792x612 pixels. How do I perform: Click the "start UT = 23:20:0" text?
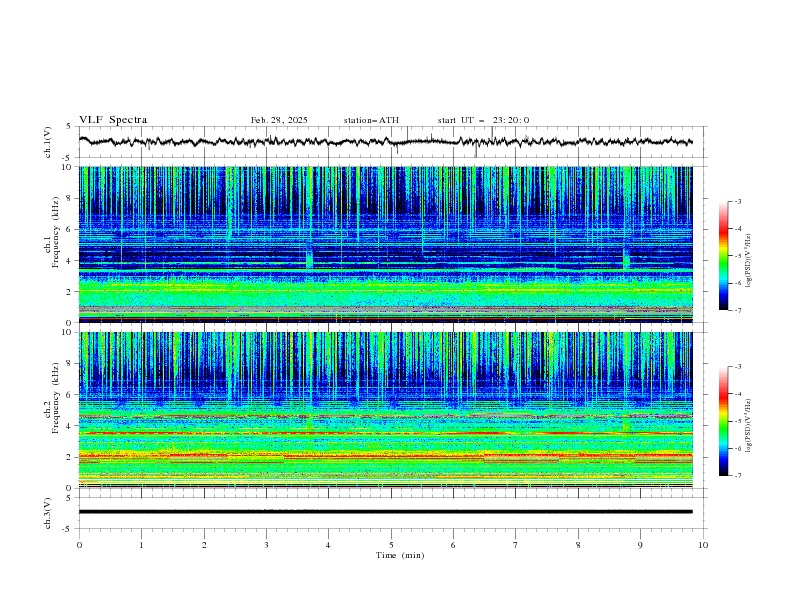[x=483, y=120]
